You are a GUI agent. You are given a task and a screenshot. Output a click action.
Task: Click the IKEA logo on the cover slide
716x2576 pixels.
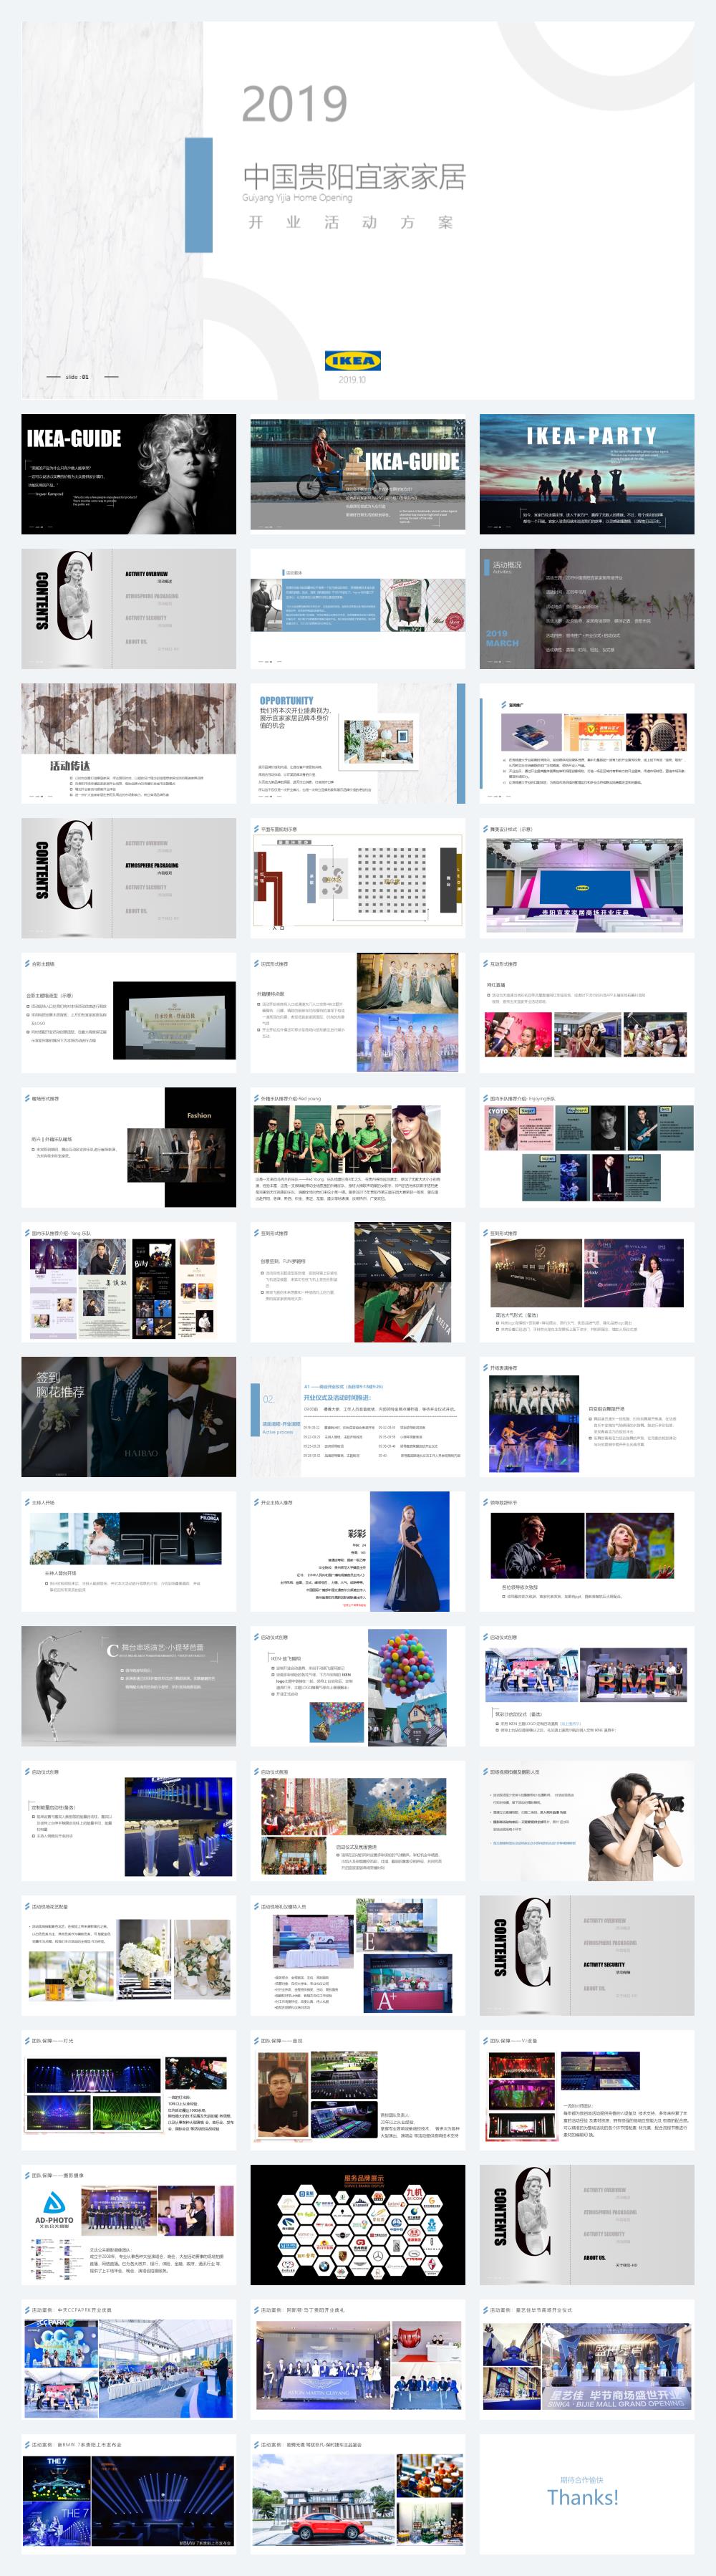click(x=352, y=361)
